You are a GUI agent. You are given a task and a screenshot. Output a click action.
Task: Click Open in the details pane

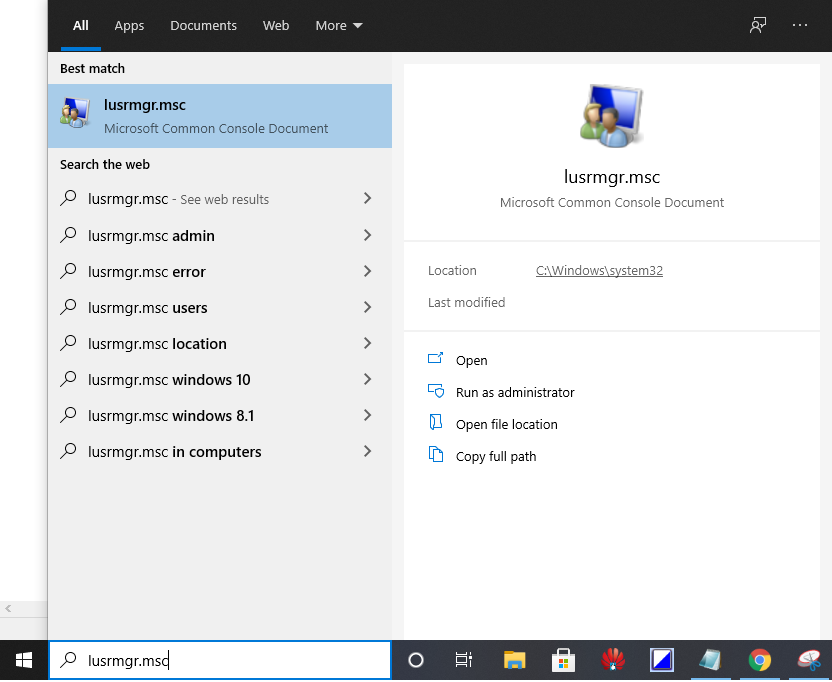pos(471,360)
